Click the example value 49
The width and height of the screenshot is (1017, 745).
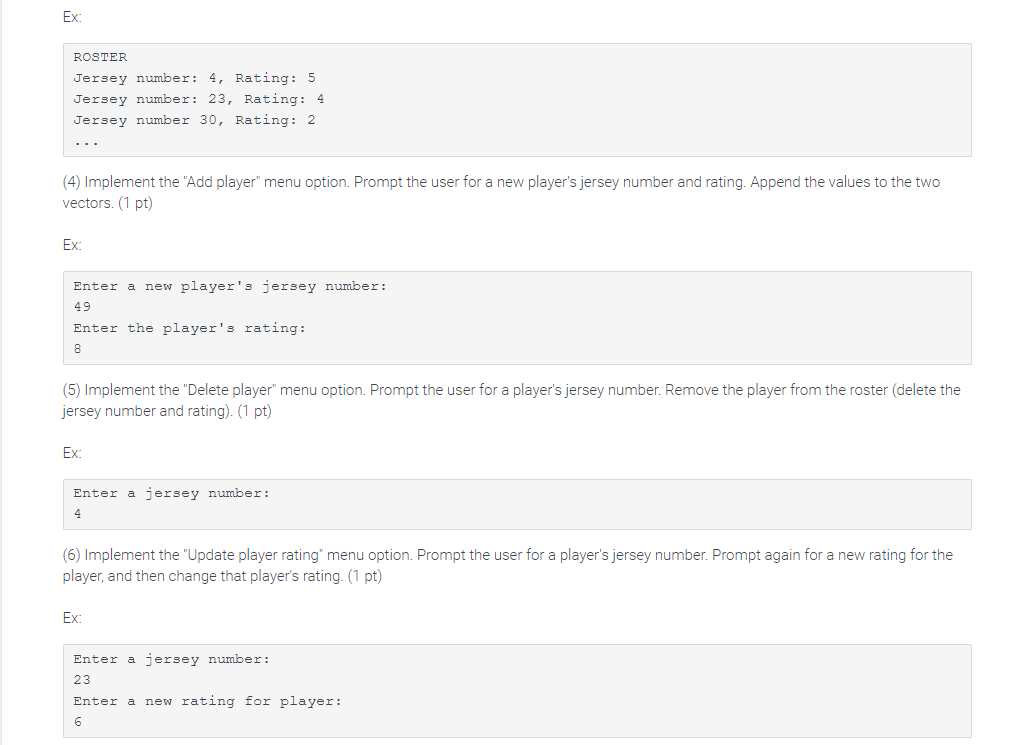(x=82, y=307)
